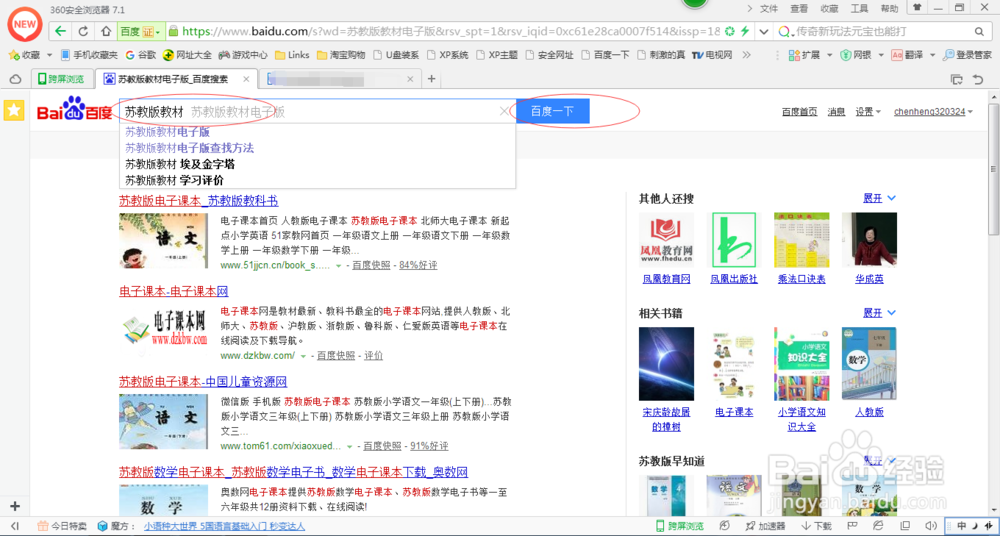The image size is (1000, 536).
Task: Click the Baidu logo
Action: pyautogui.click(x=75, y=110)
